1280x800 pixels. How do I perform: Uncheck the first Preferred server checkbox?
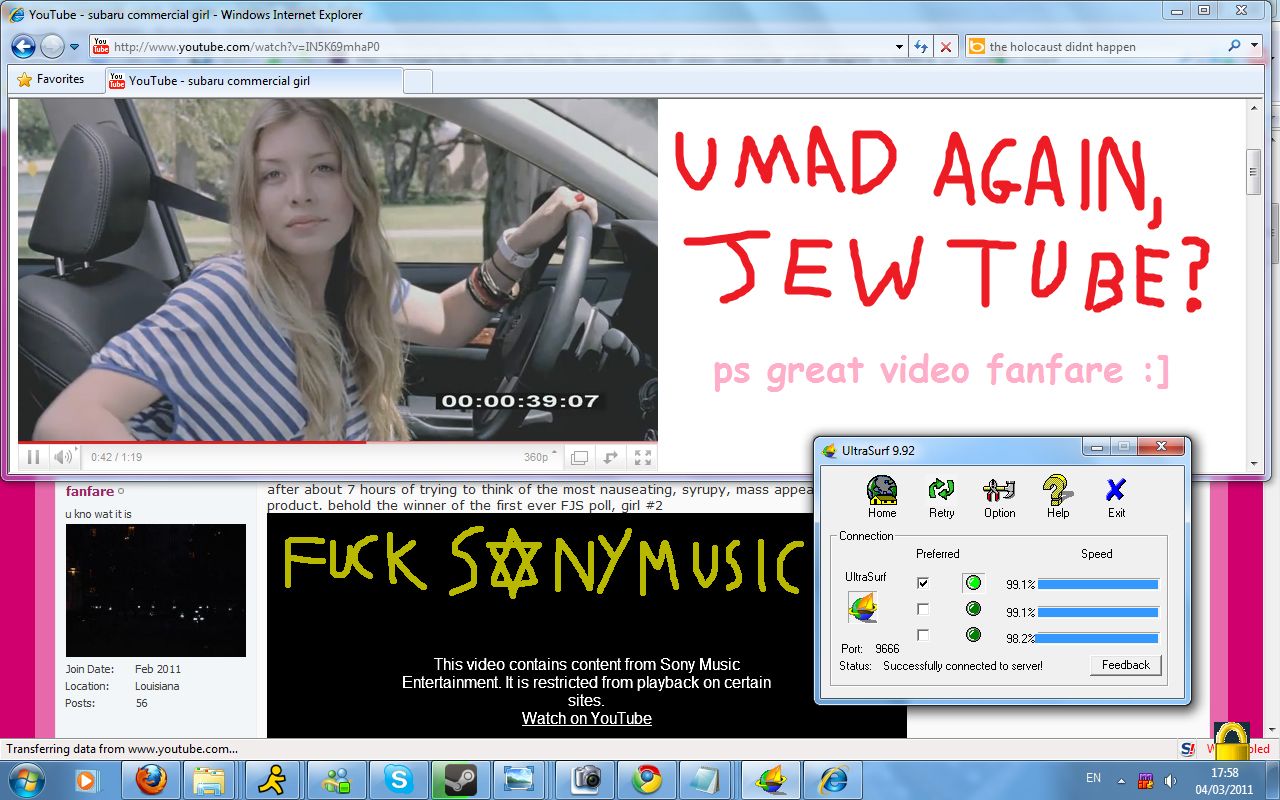point(923,583)
